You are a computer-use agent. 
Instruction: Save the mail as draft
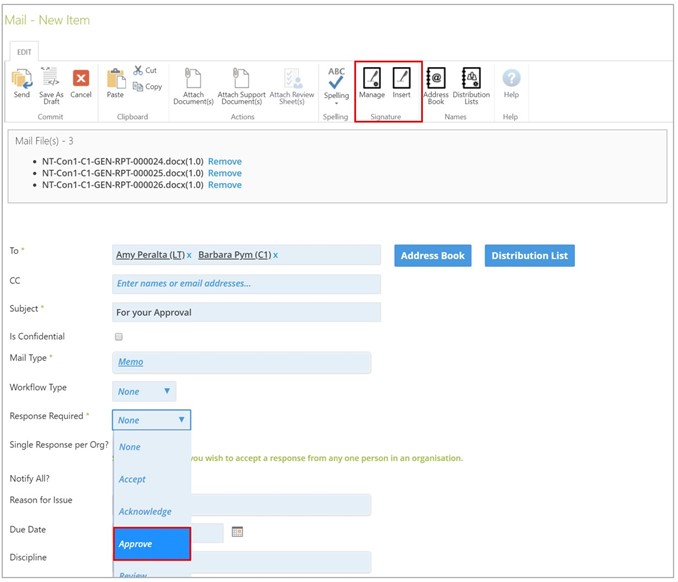pos(51,86)
